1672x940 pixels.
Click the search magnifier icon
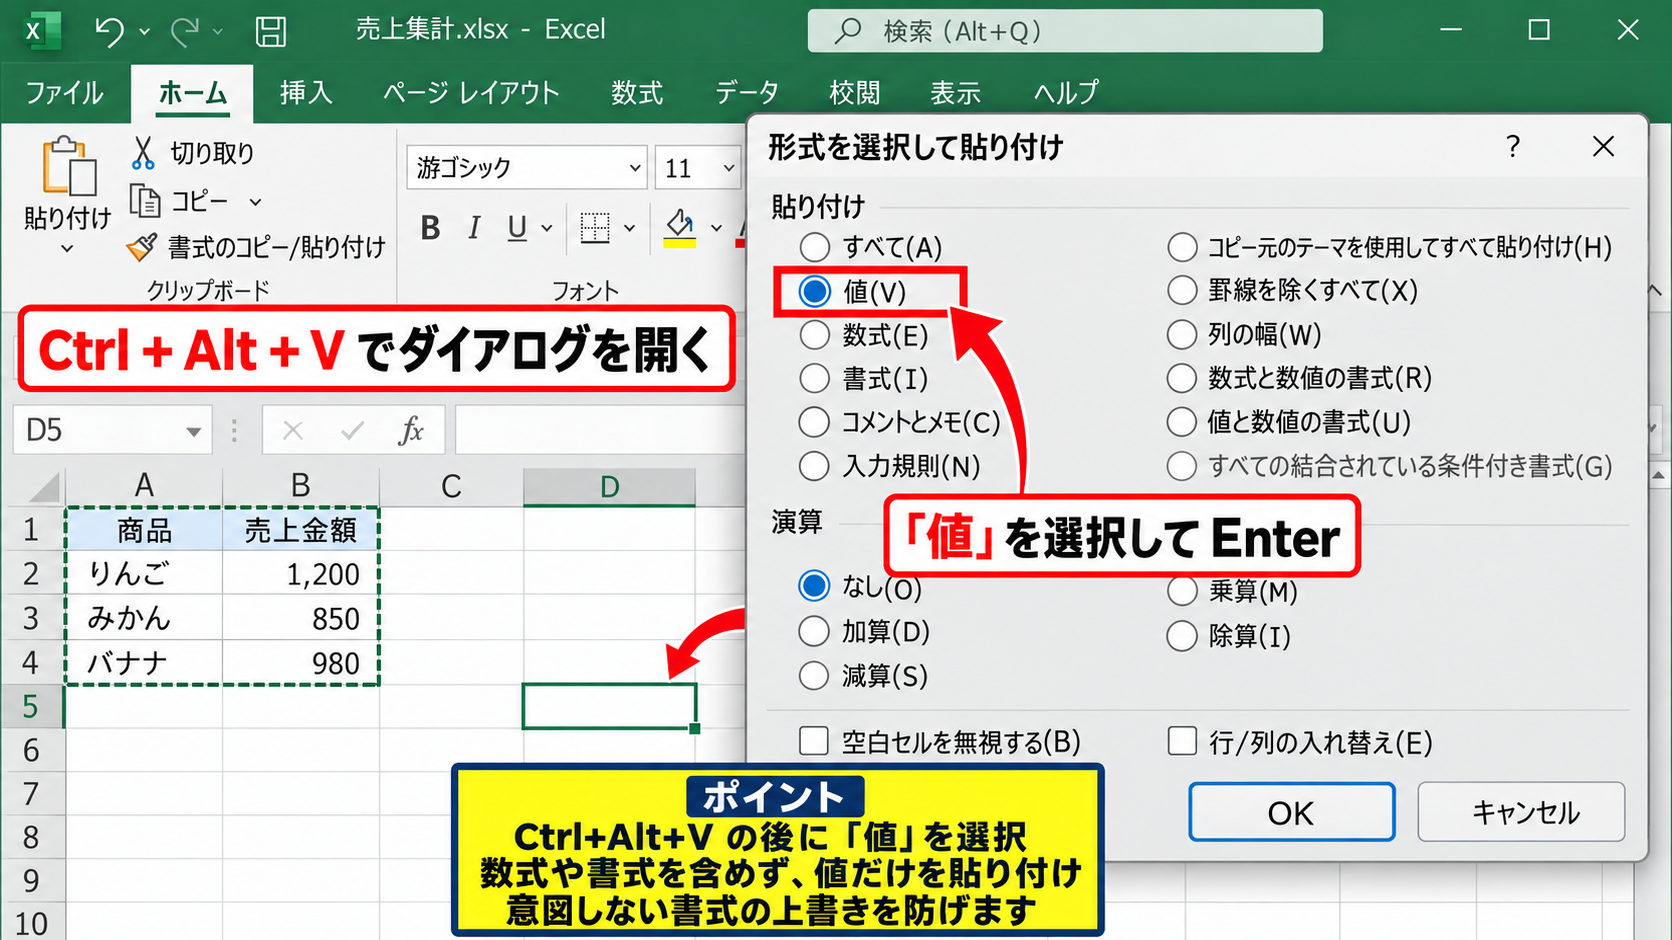coord(848,31)
